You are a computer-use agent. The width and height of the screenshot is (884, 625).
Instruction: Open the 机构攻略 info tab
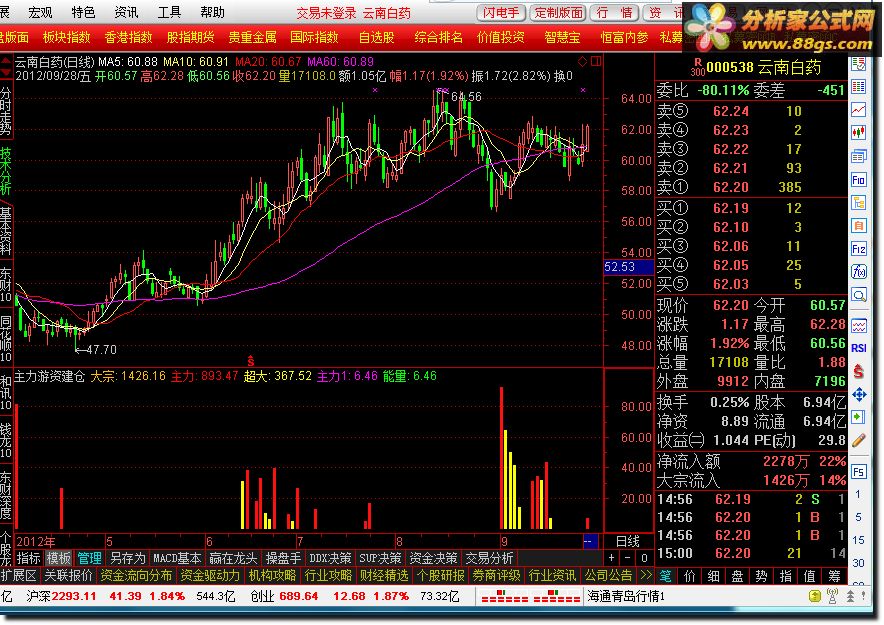[272, 575]
